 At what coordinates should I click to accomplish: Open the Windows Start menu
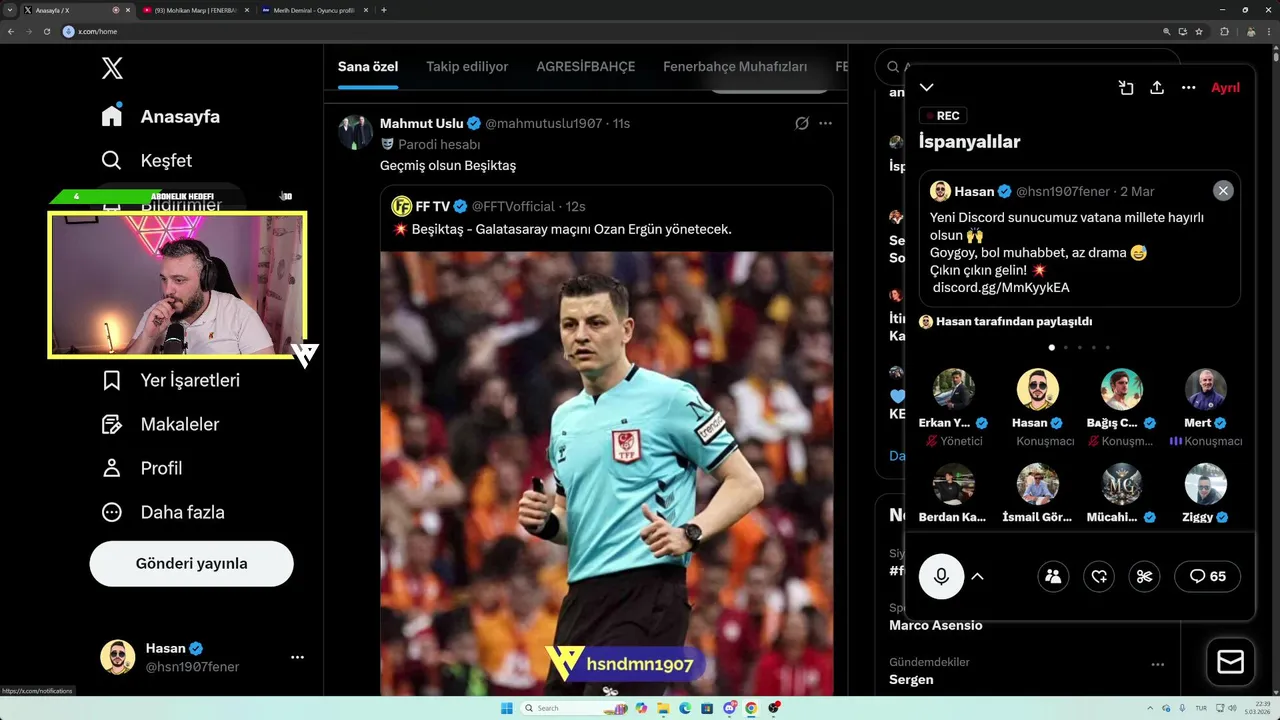click(506, 708)
